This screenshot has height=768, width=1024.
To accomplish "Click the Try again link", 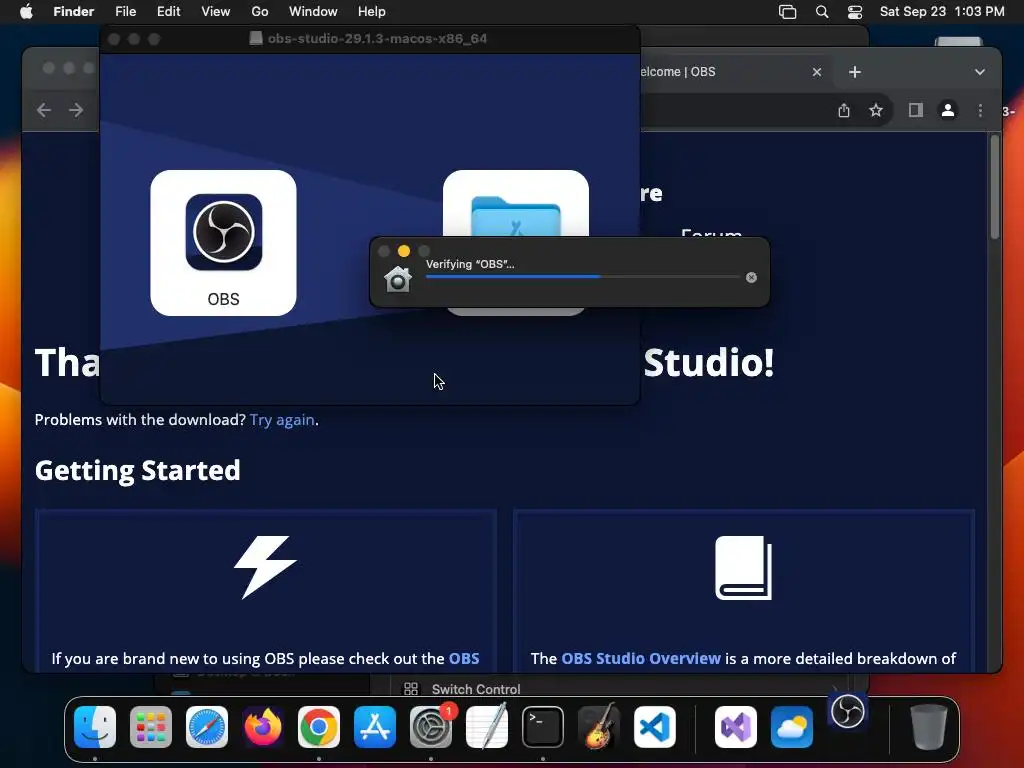I will tap(282, 420).
